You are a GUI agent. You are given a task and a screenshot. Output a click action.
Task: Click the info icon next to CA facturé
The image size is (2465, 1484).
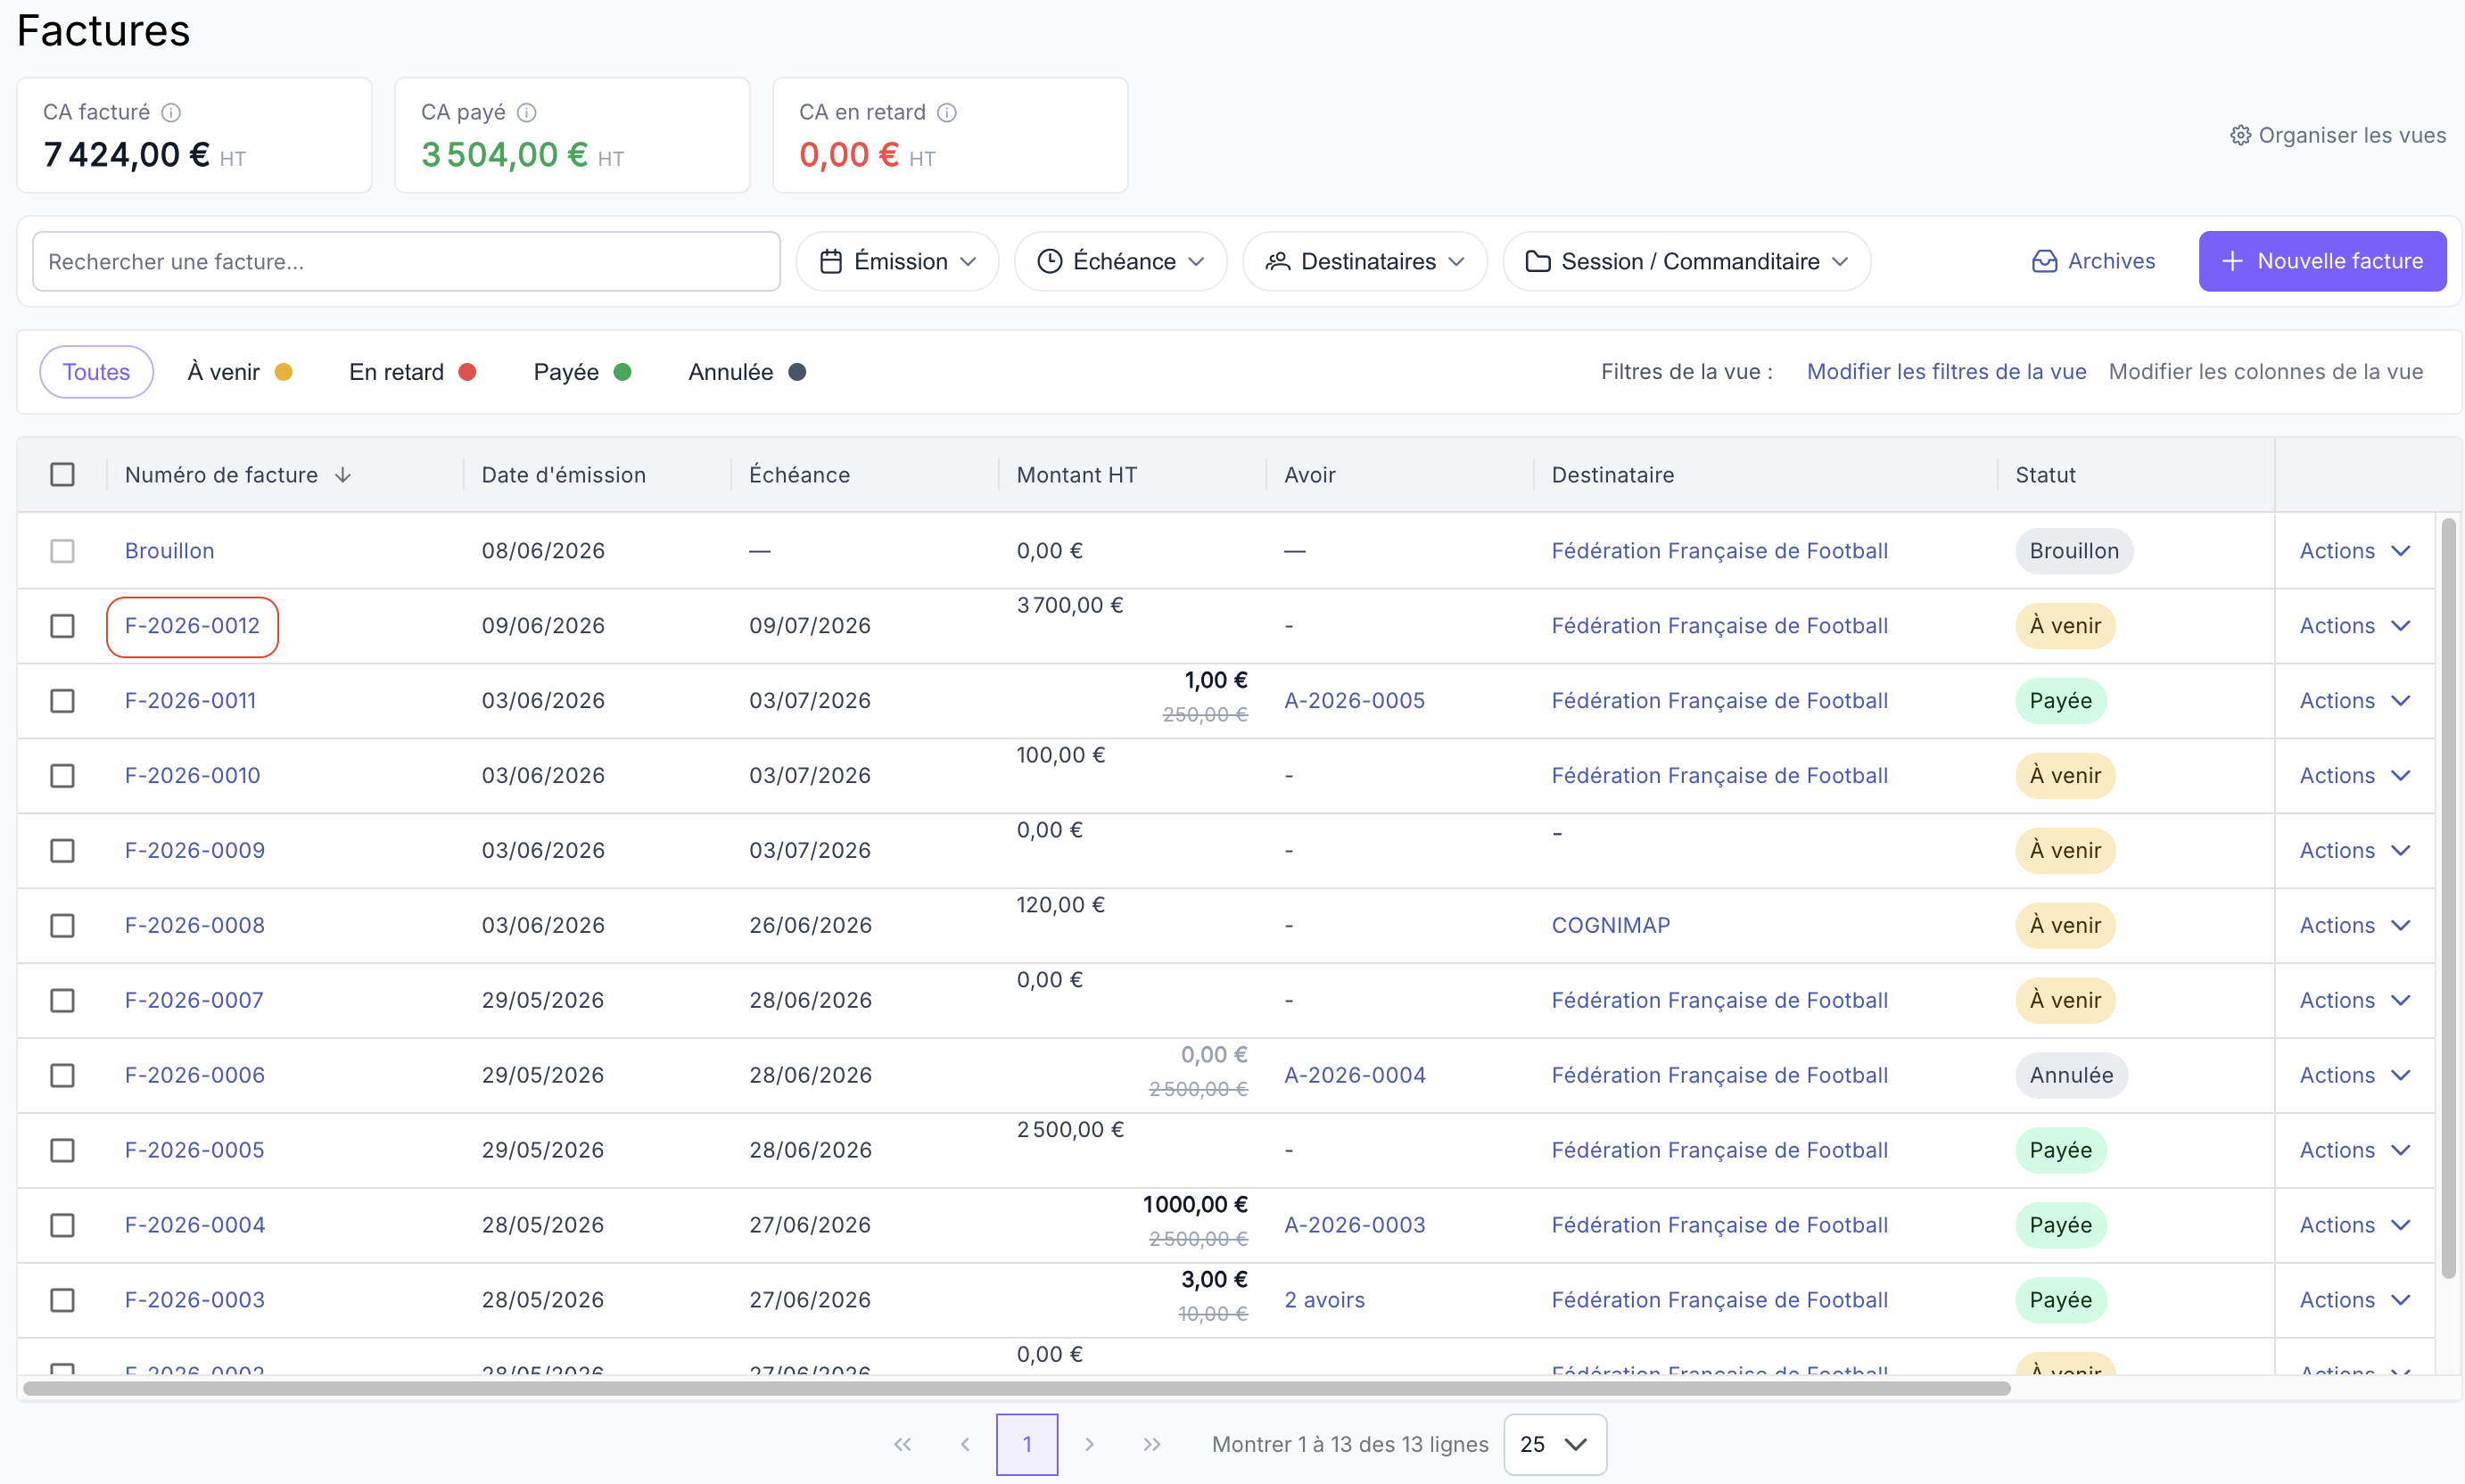pyautogui.click(x=171, y=112)
